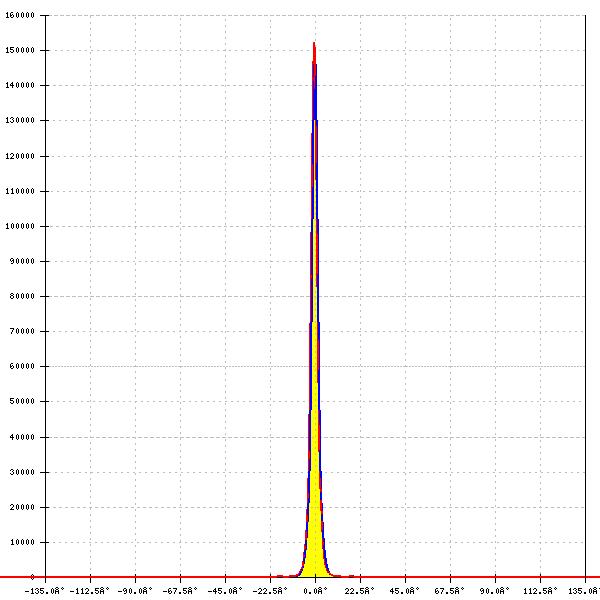Click the x-axis label "45.0Â°"
Viewport: 600px width, 600px height.
click(405, 591)
